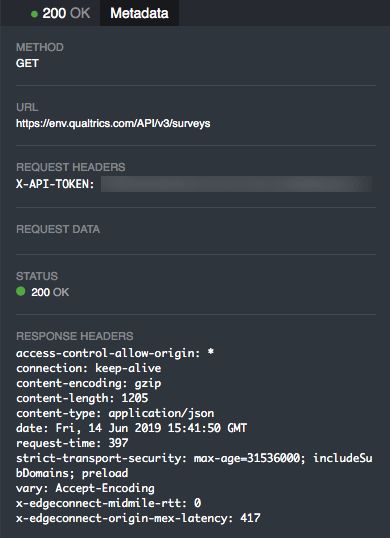Click the RESPONSE HEADERS section label

pos(75,336)
